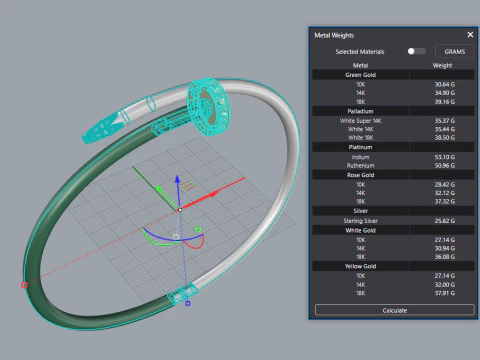Click the GRAMS unit button

point(455,51)
